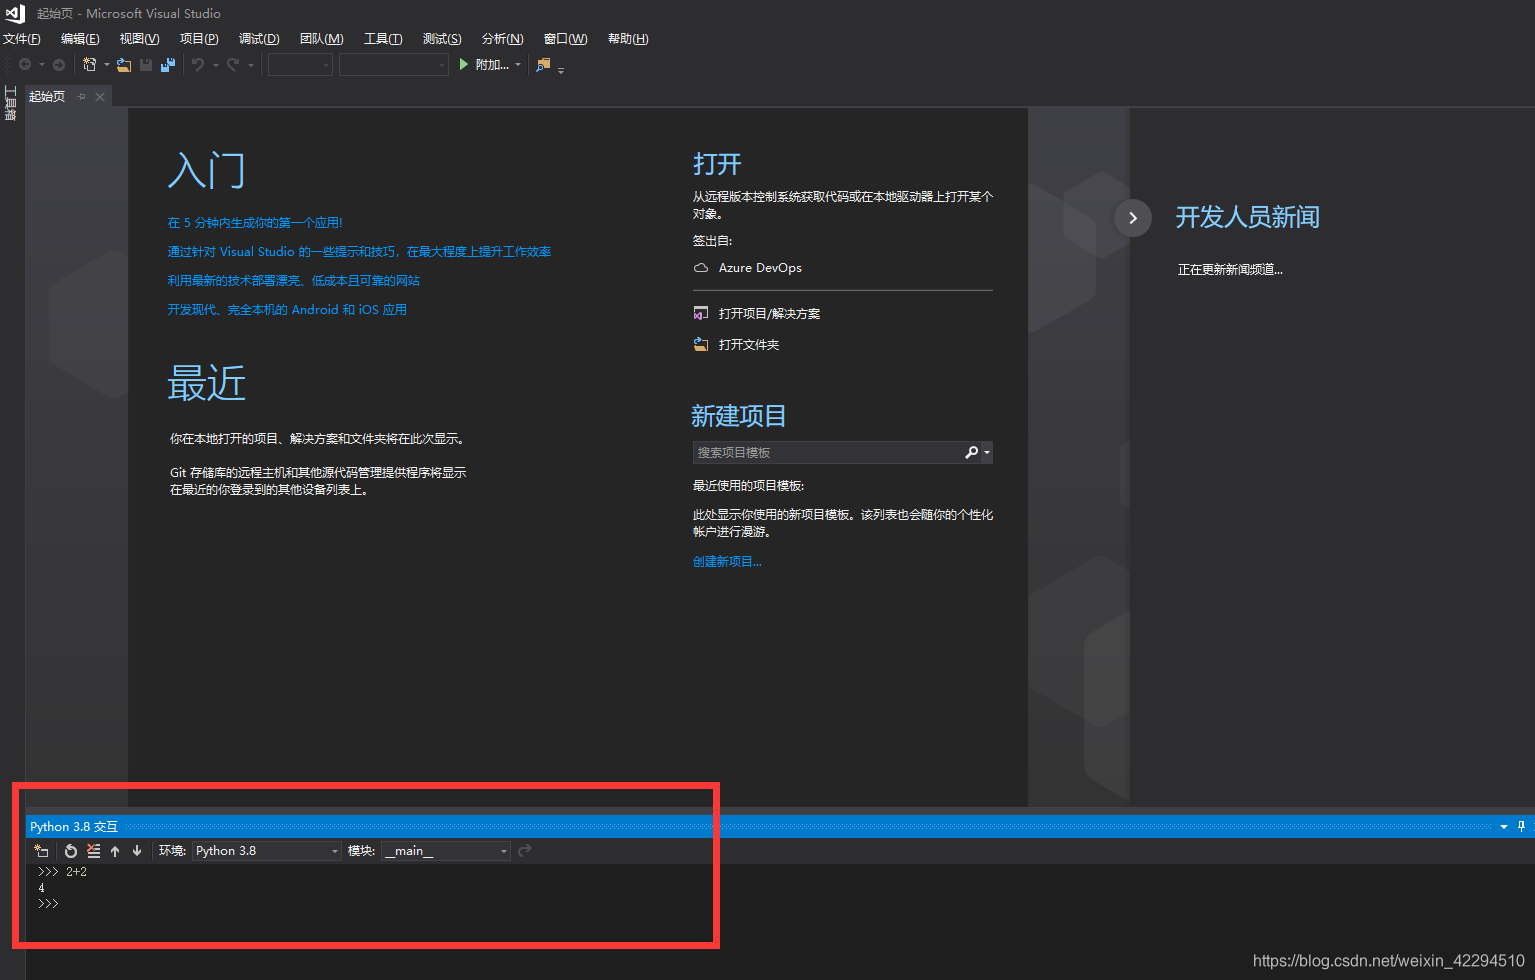Expand the Redo history dropdown arrow
Screen dimensions: 1535x980
251,65
